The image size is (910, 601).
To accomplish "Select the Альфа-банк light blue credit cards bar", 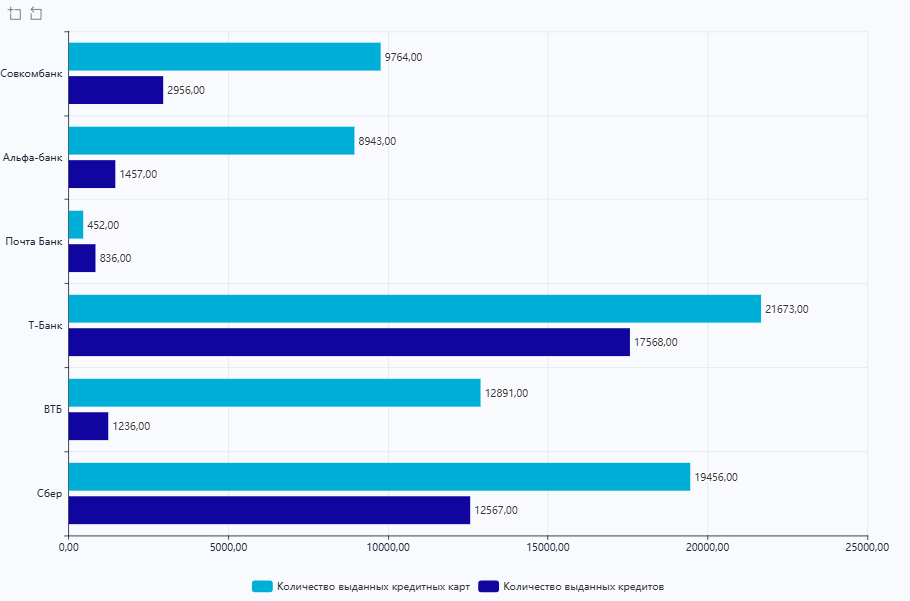I will 211,141.
